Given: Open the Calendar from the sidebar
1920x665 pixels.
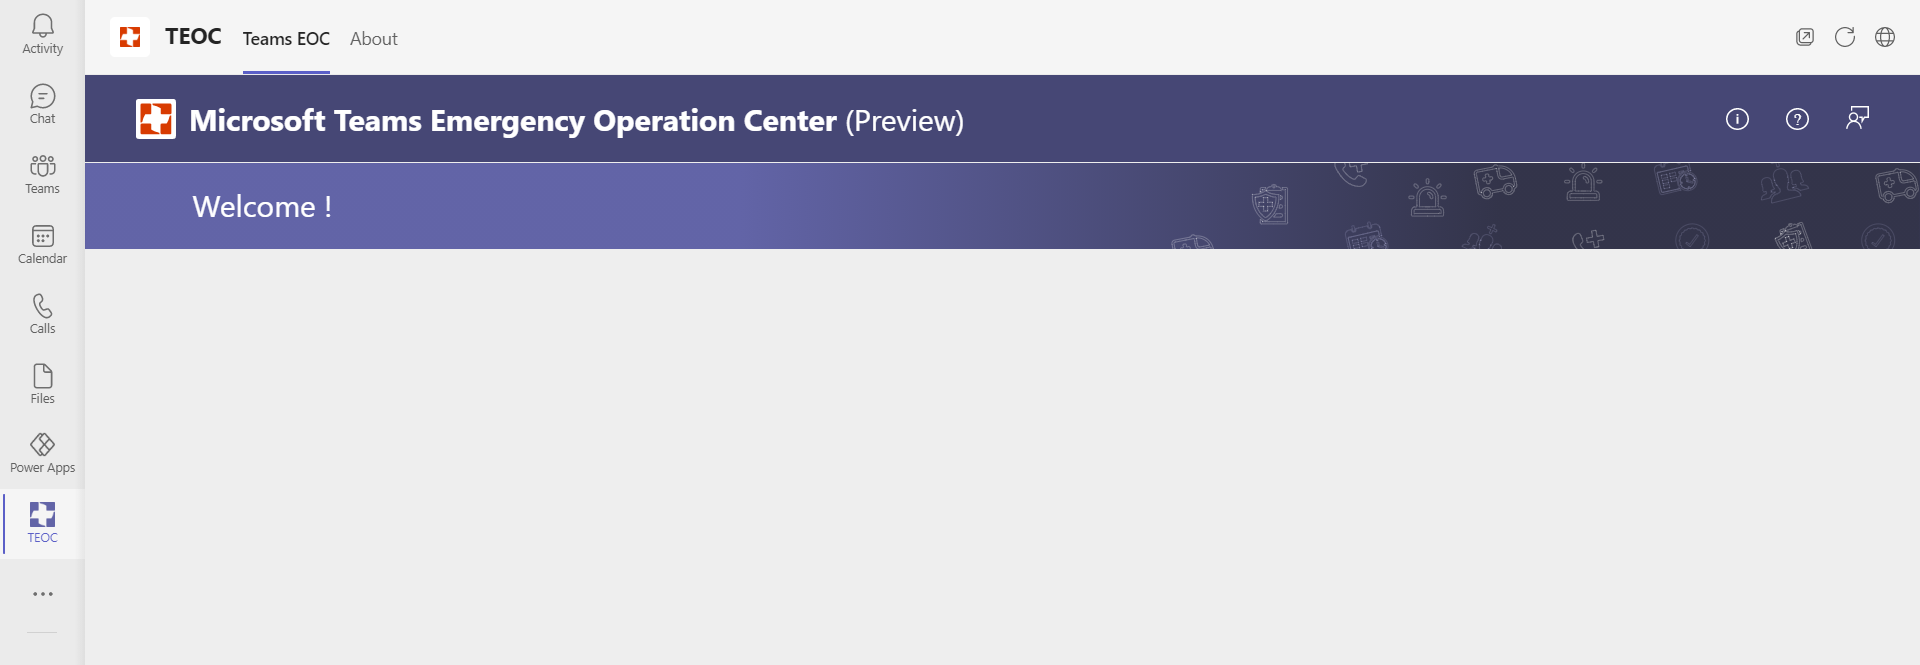Looking at the screenshot, I should (x=42, y=242).
